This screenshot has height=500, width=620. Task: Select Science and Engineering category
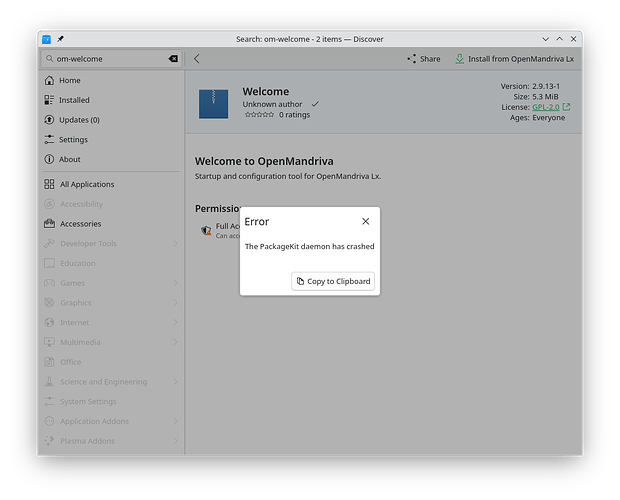pos(112,382)
